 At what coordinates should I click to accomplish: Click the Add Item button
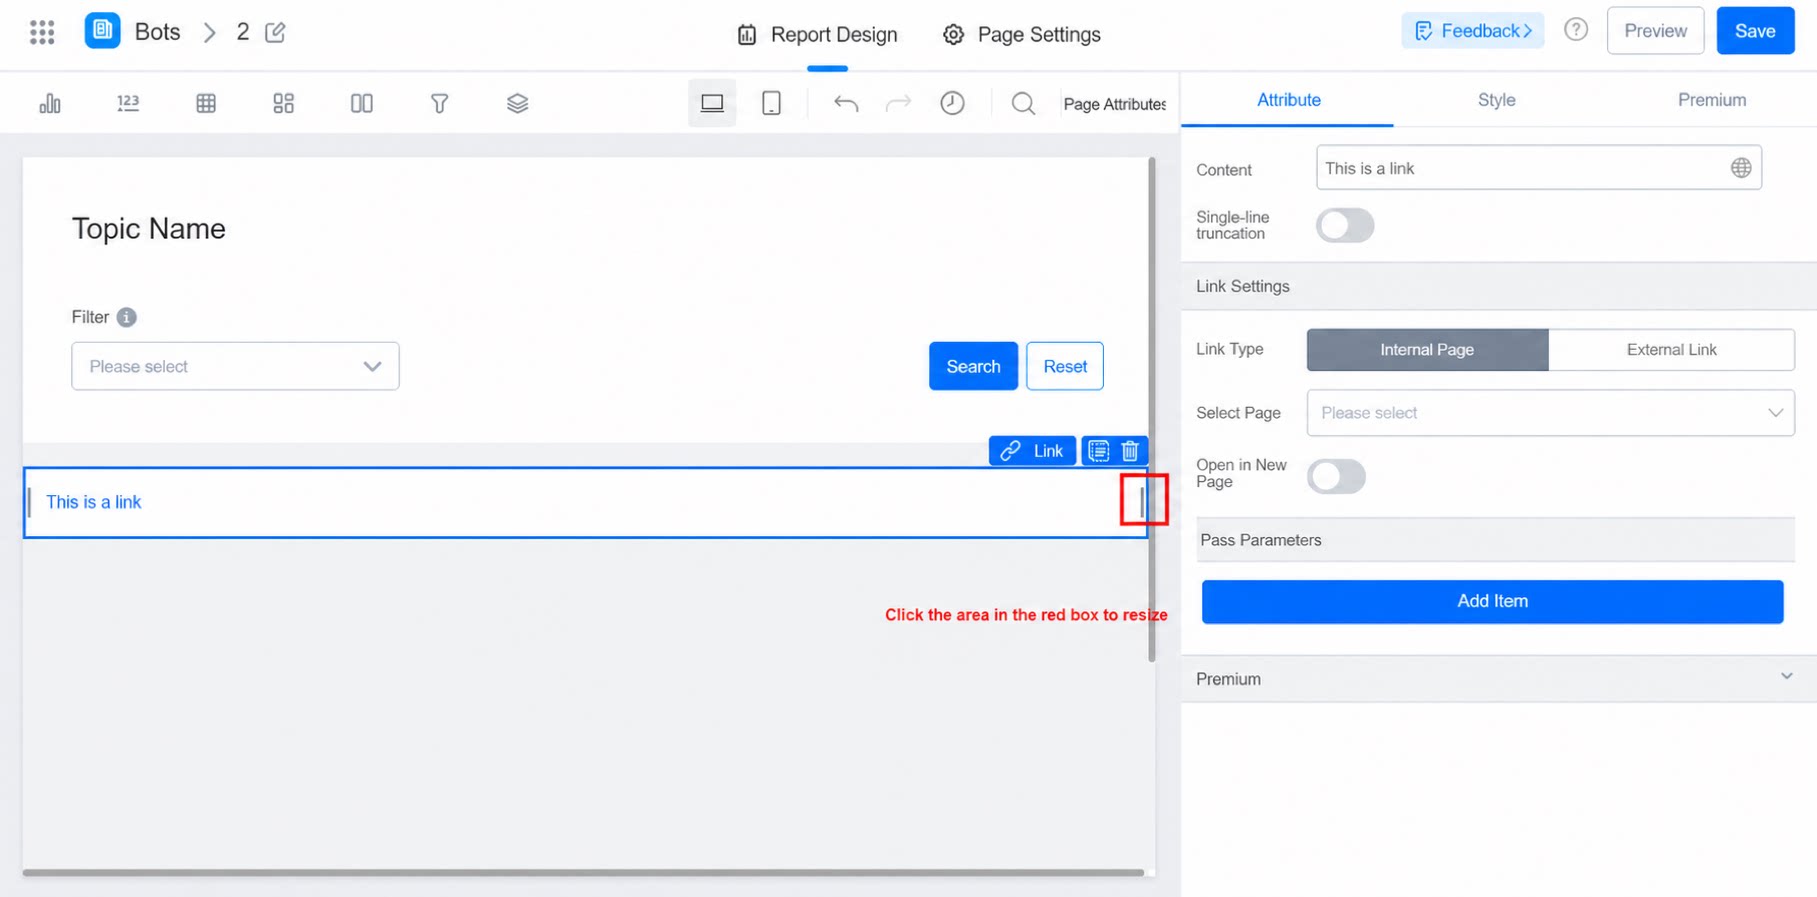pos(1492,601)
